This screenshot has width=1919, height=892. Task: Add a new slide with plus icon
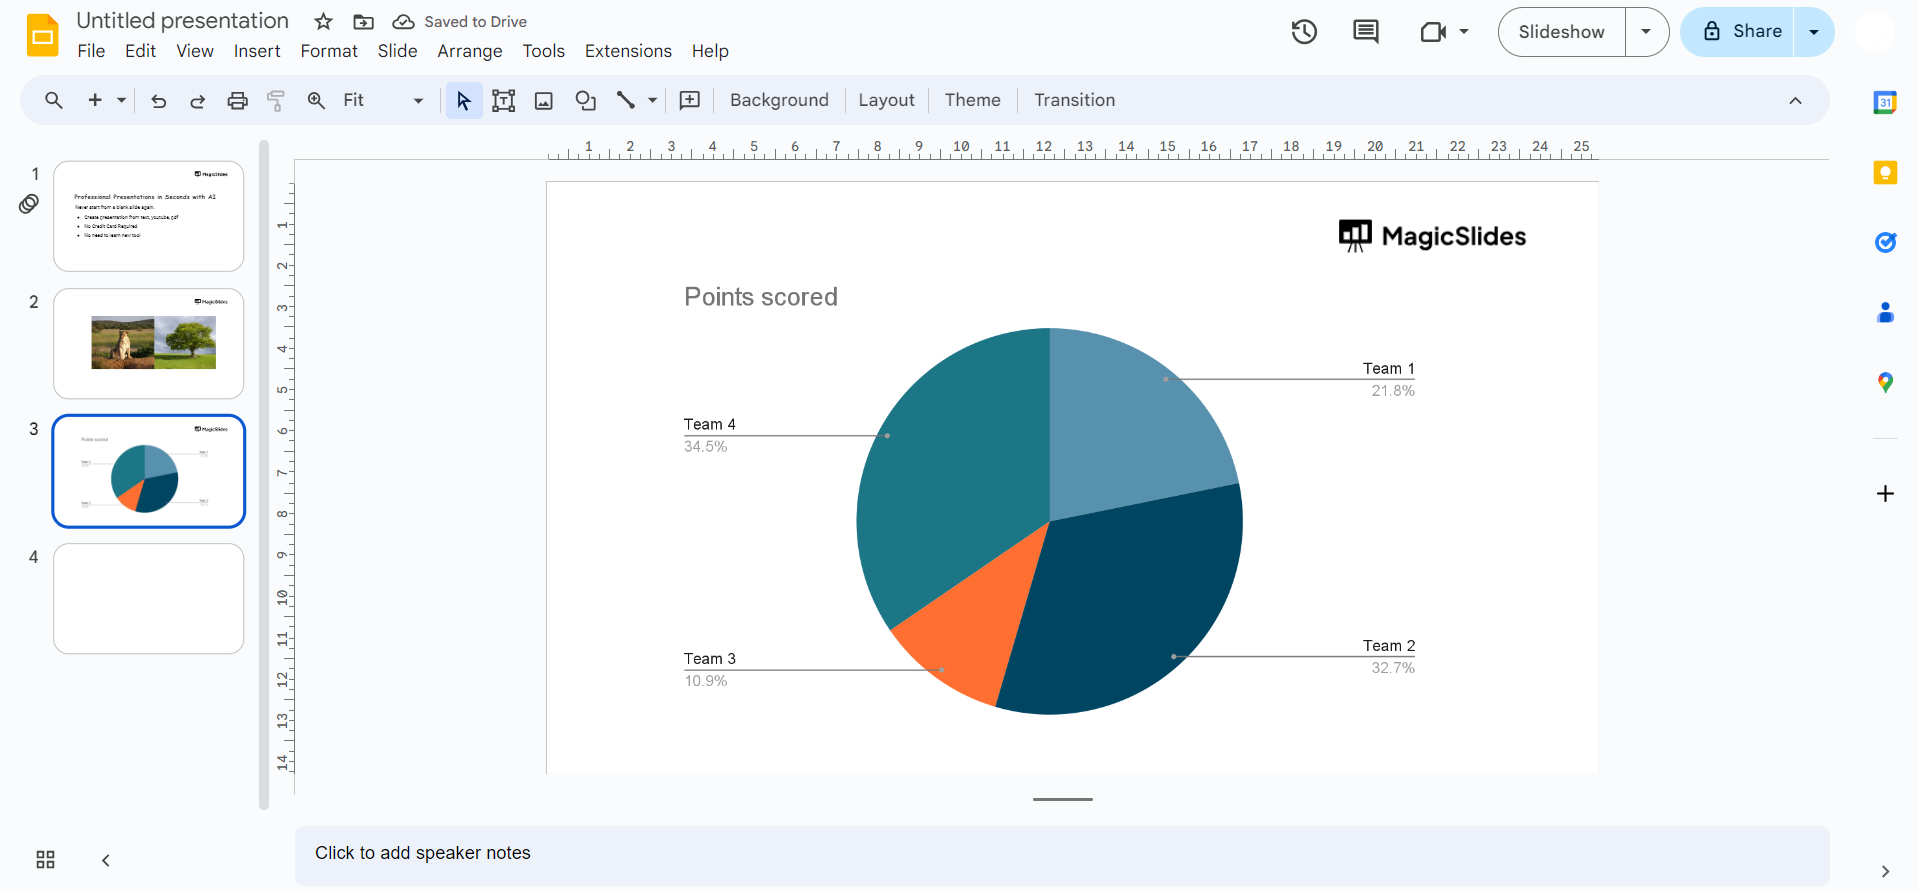point(95,100)
